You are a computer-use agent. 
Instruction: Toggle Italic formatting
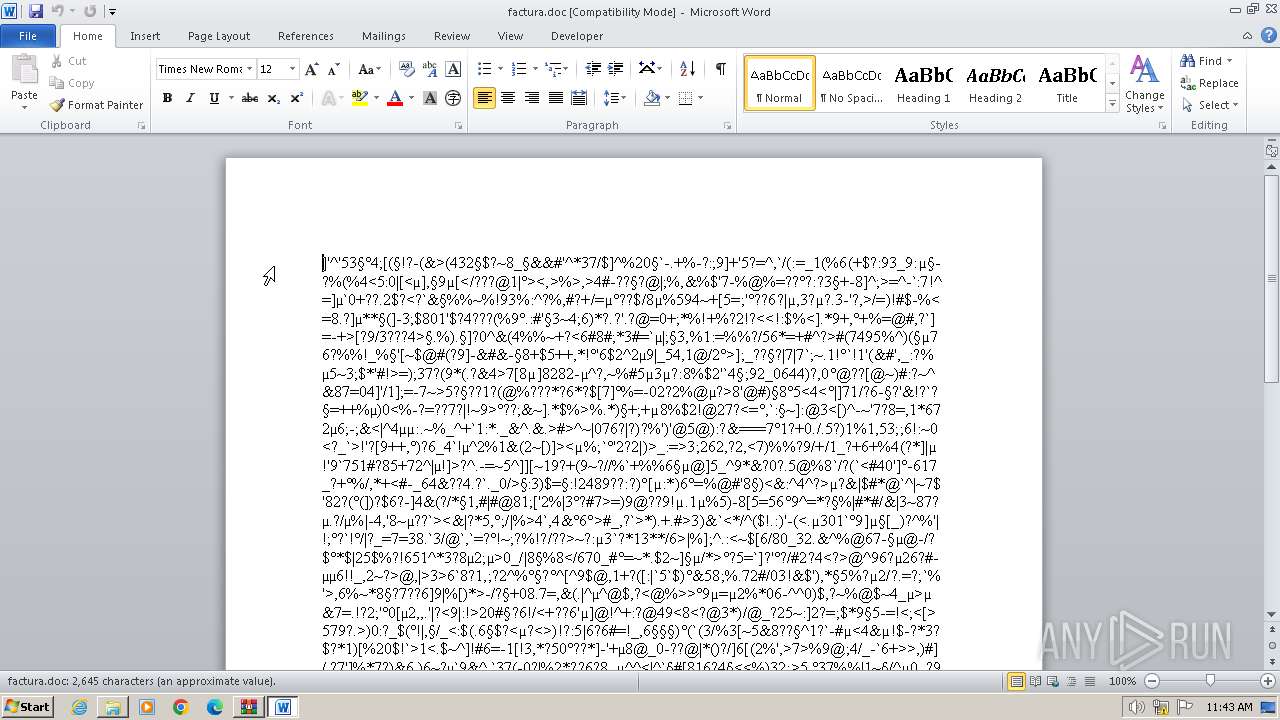[x=190, y=98]
